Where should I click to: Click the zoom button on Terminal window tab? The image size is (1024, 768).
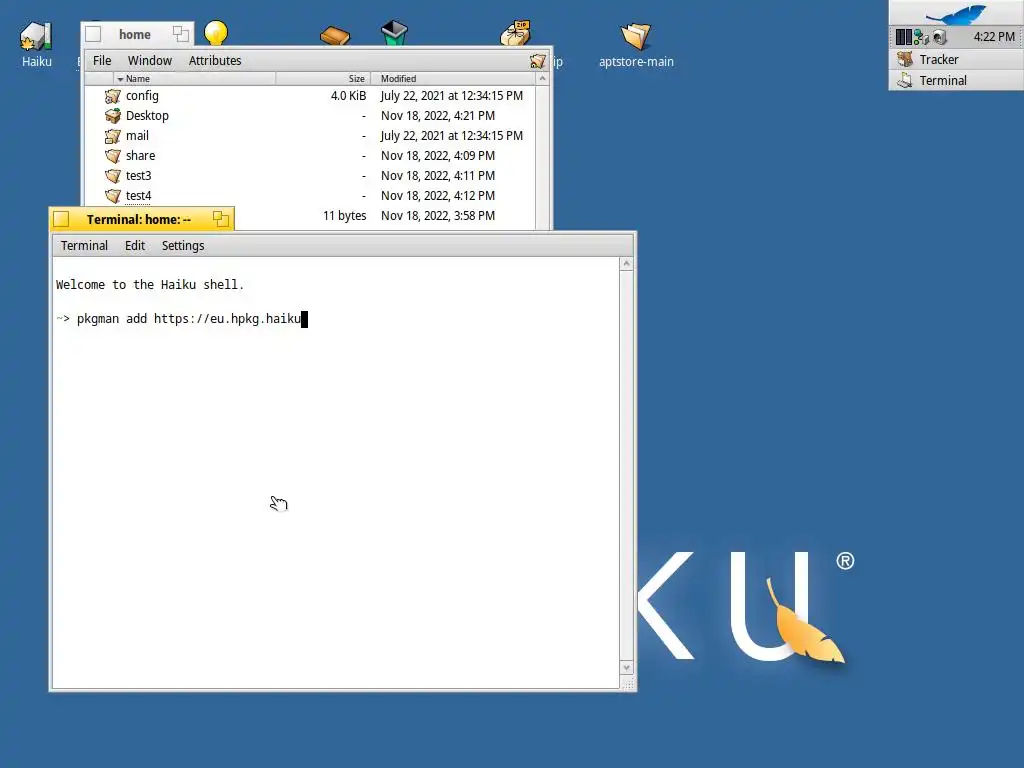click(x=221, y=219)
